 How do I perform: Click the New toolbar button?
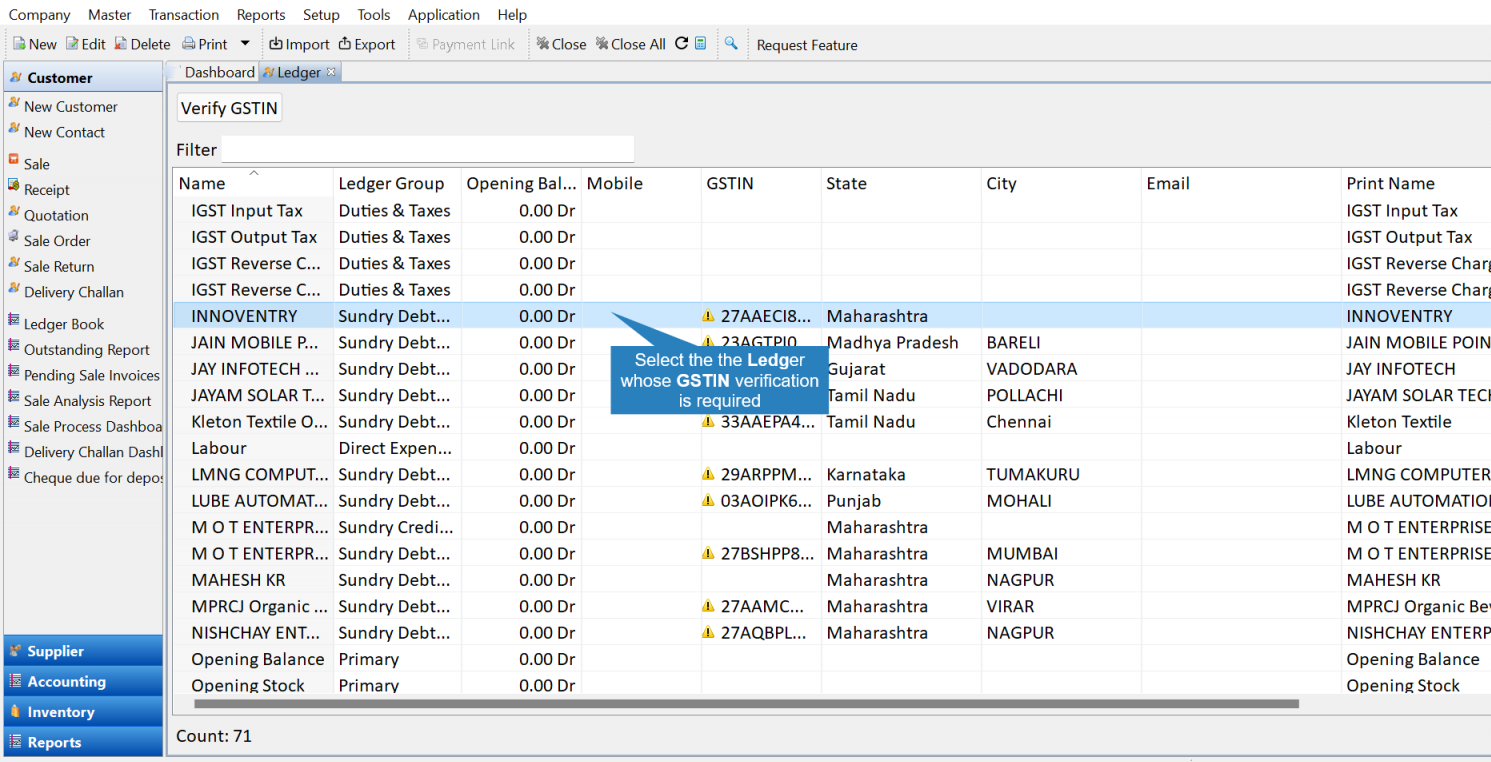pyautogui.click(x=35, y=44)
